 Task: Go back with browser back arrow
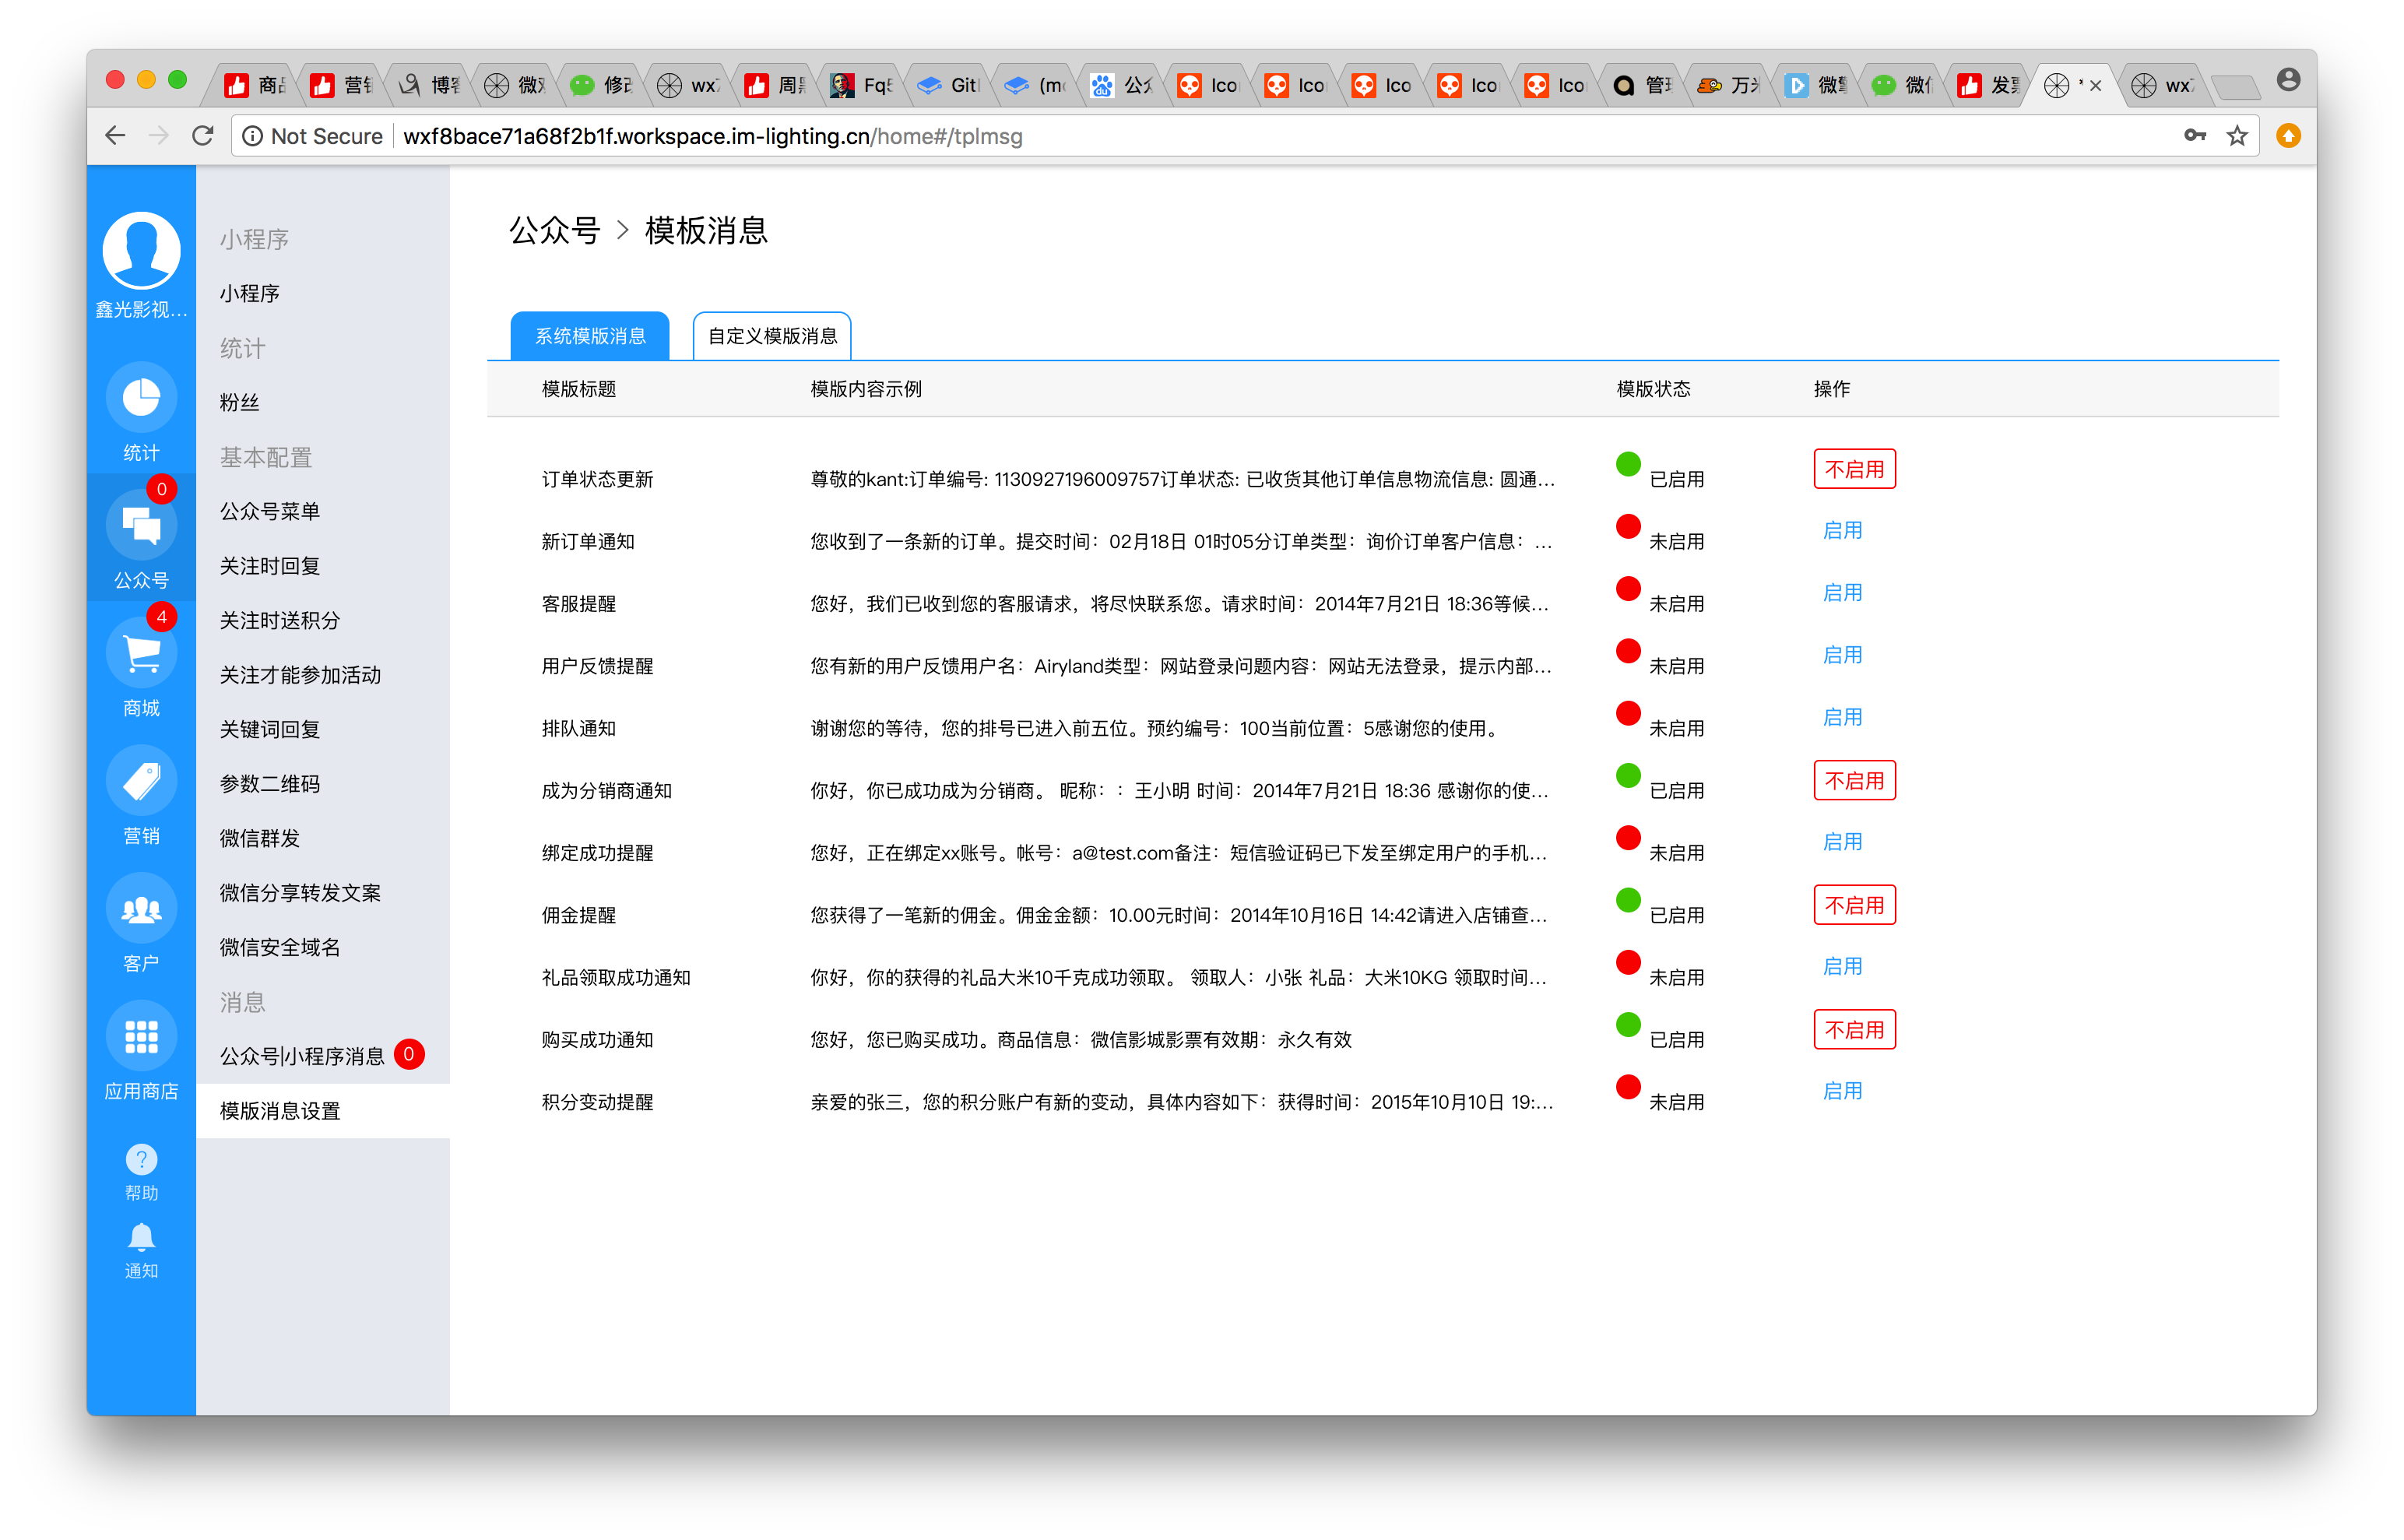(x=115, y=136)
